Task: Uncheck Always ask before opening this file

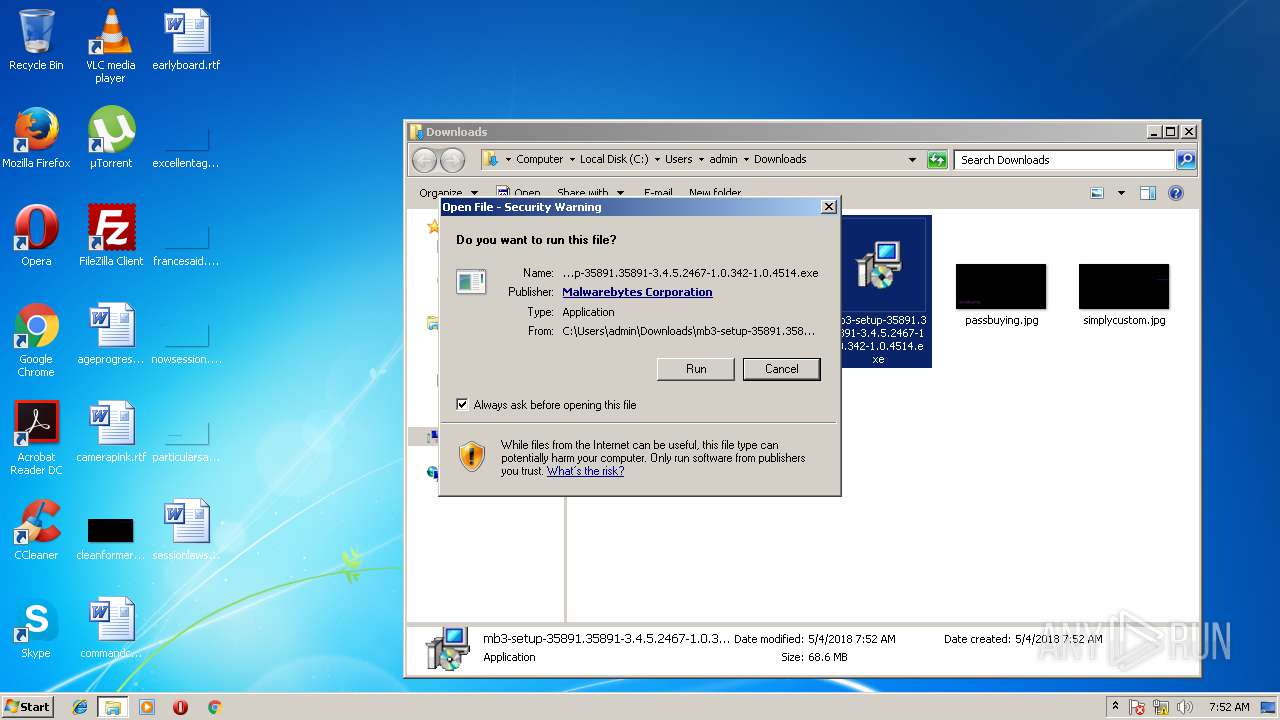Action: coord(462,405)
